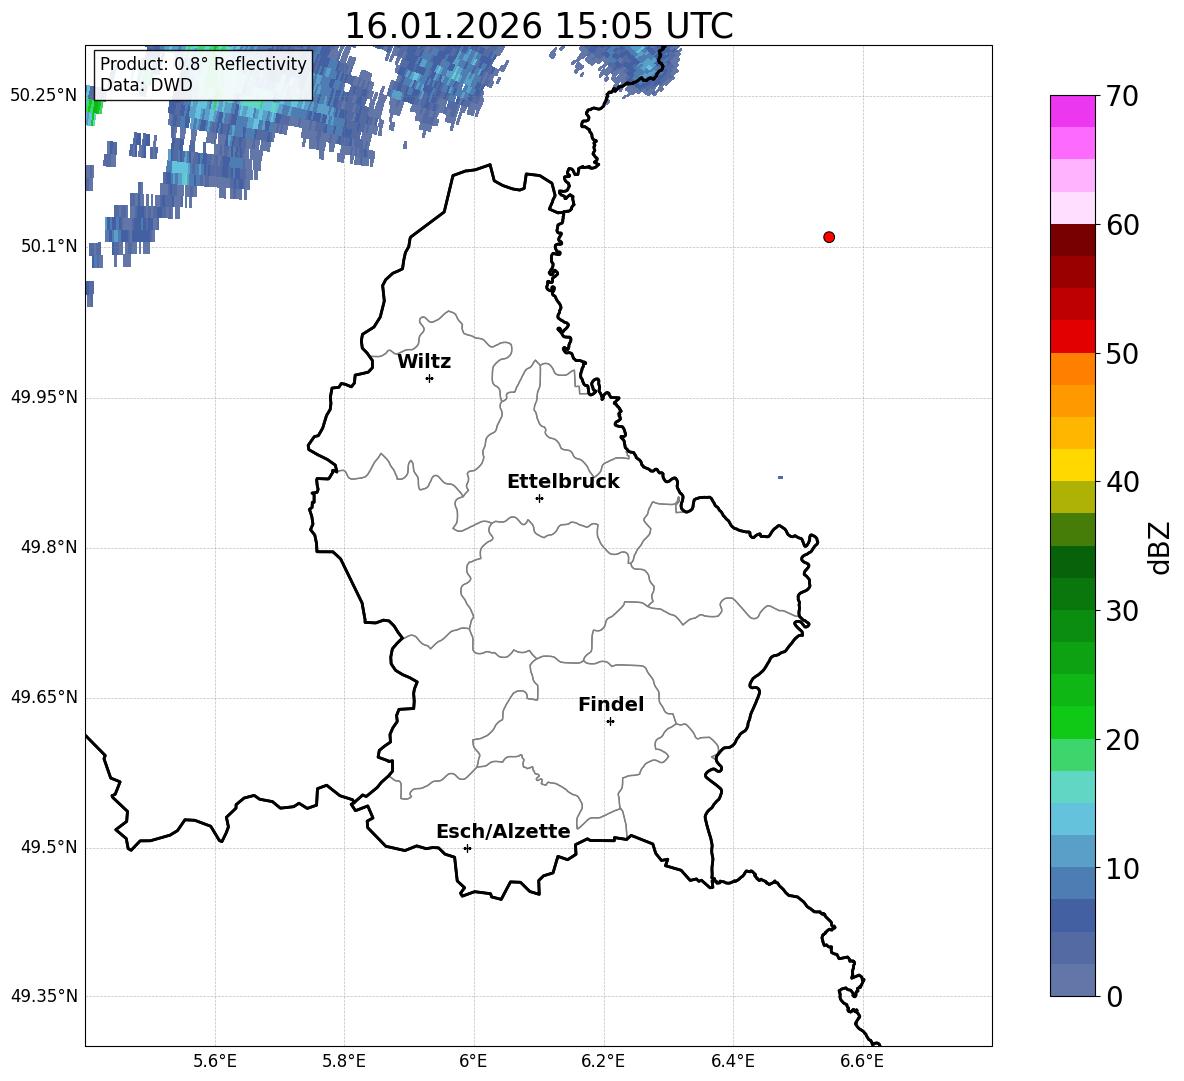The height and width of the screenshot is (1081, 1184).
Task: Click the Ettelbruck city label
Action: click(x=563, y=482)
